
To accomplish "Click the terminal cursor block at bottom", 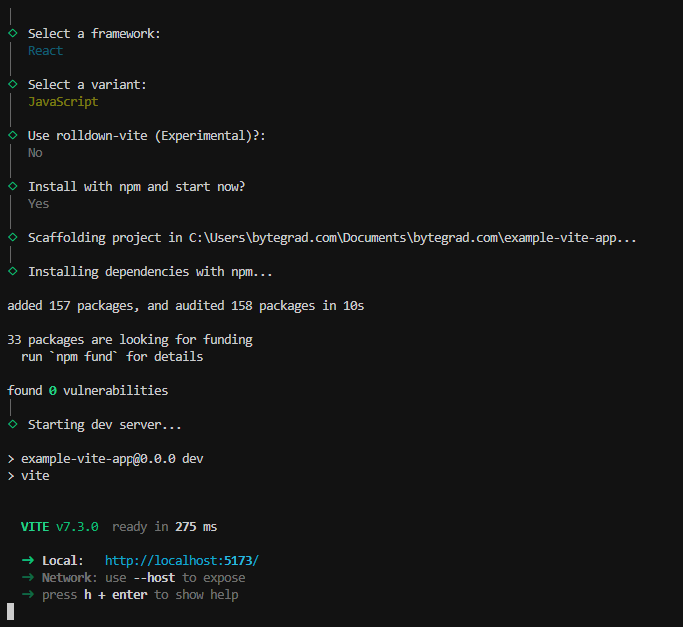I will (x=11, y=611).
